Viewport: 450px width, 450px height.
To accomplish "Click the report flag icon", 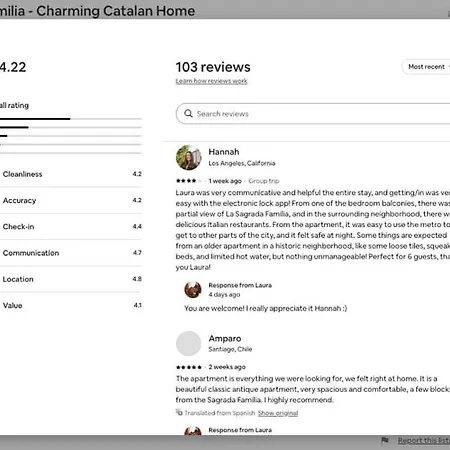I will [x=385, y=440].
